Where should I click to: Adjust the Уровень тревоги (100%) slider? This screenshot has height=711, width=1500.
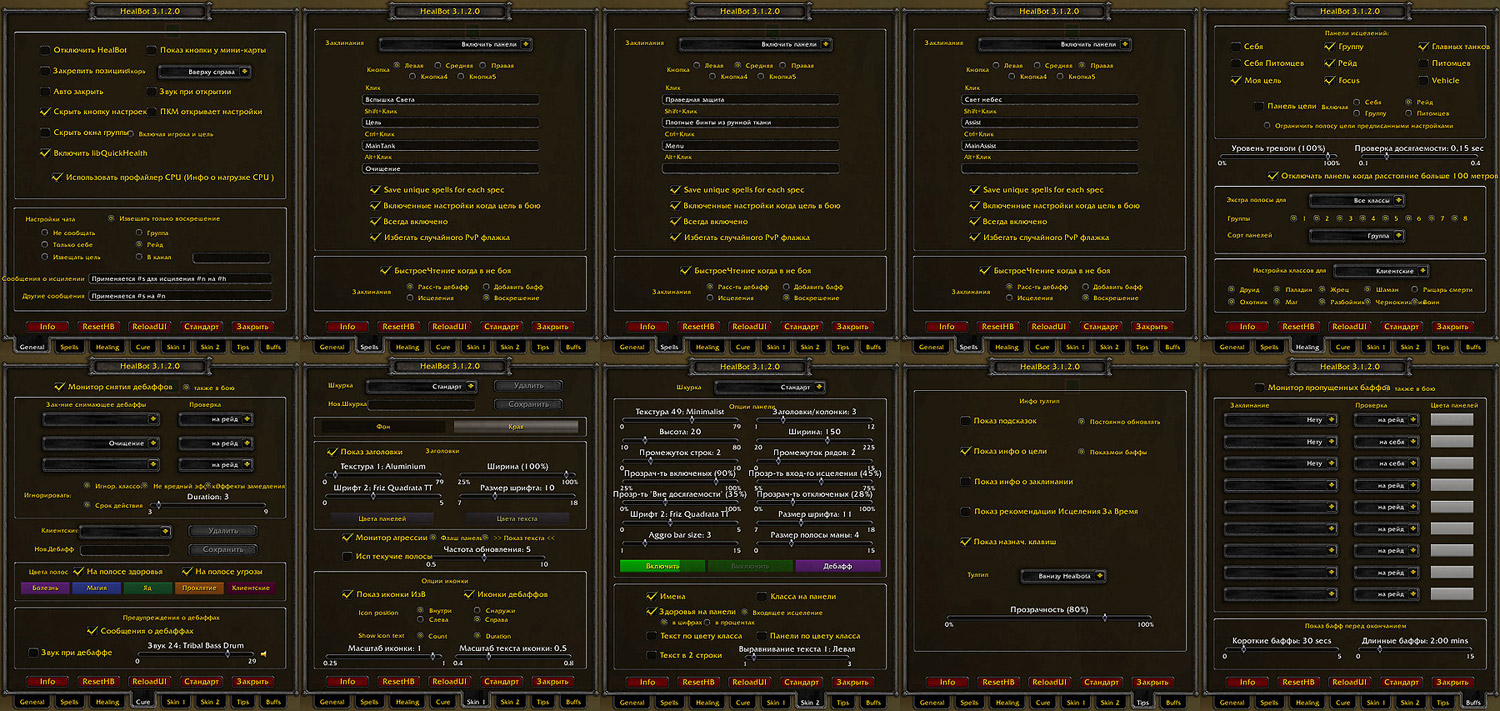click(1280, 156)
